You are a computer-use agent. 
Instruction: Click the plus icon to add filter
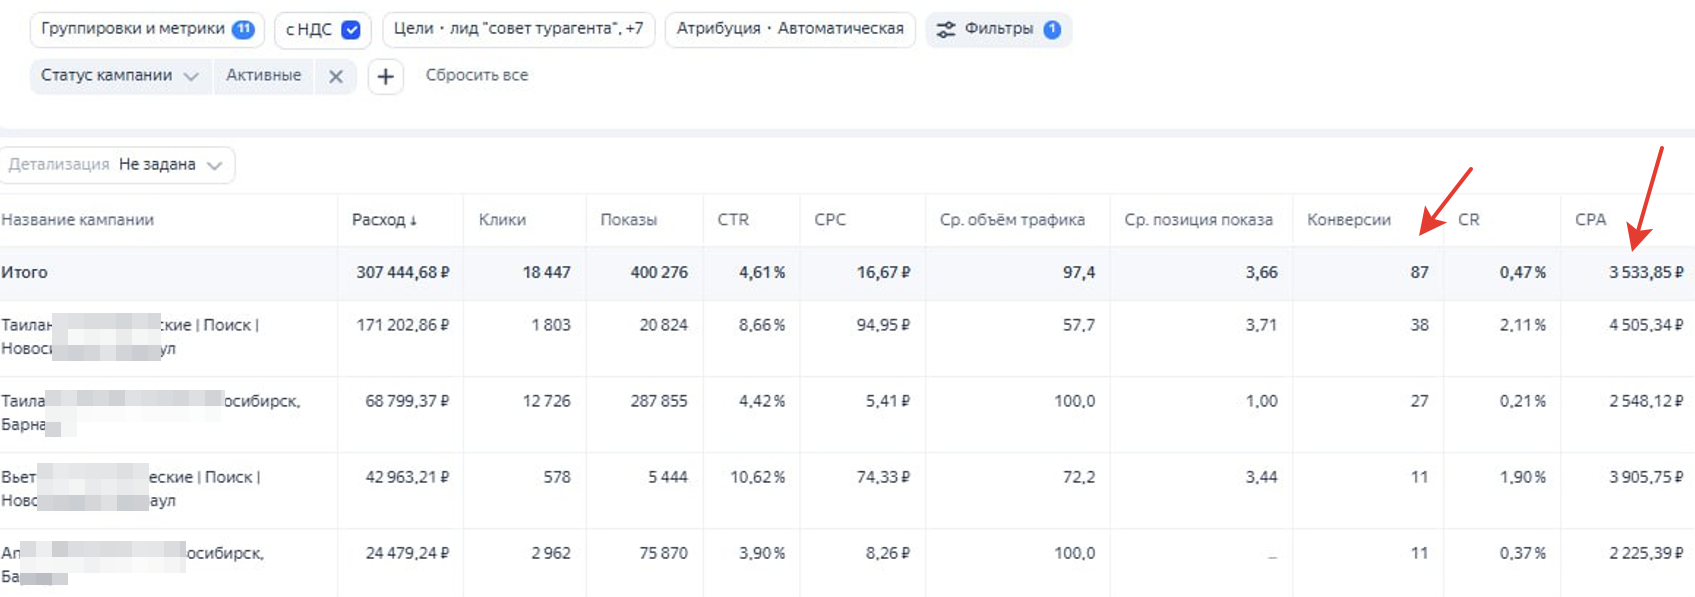[x=385, y=76]
